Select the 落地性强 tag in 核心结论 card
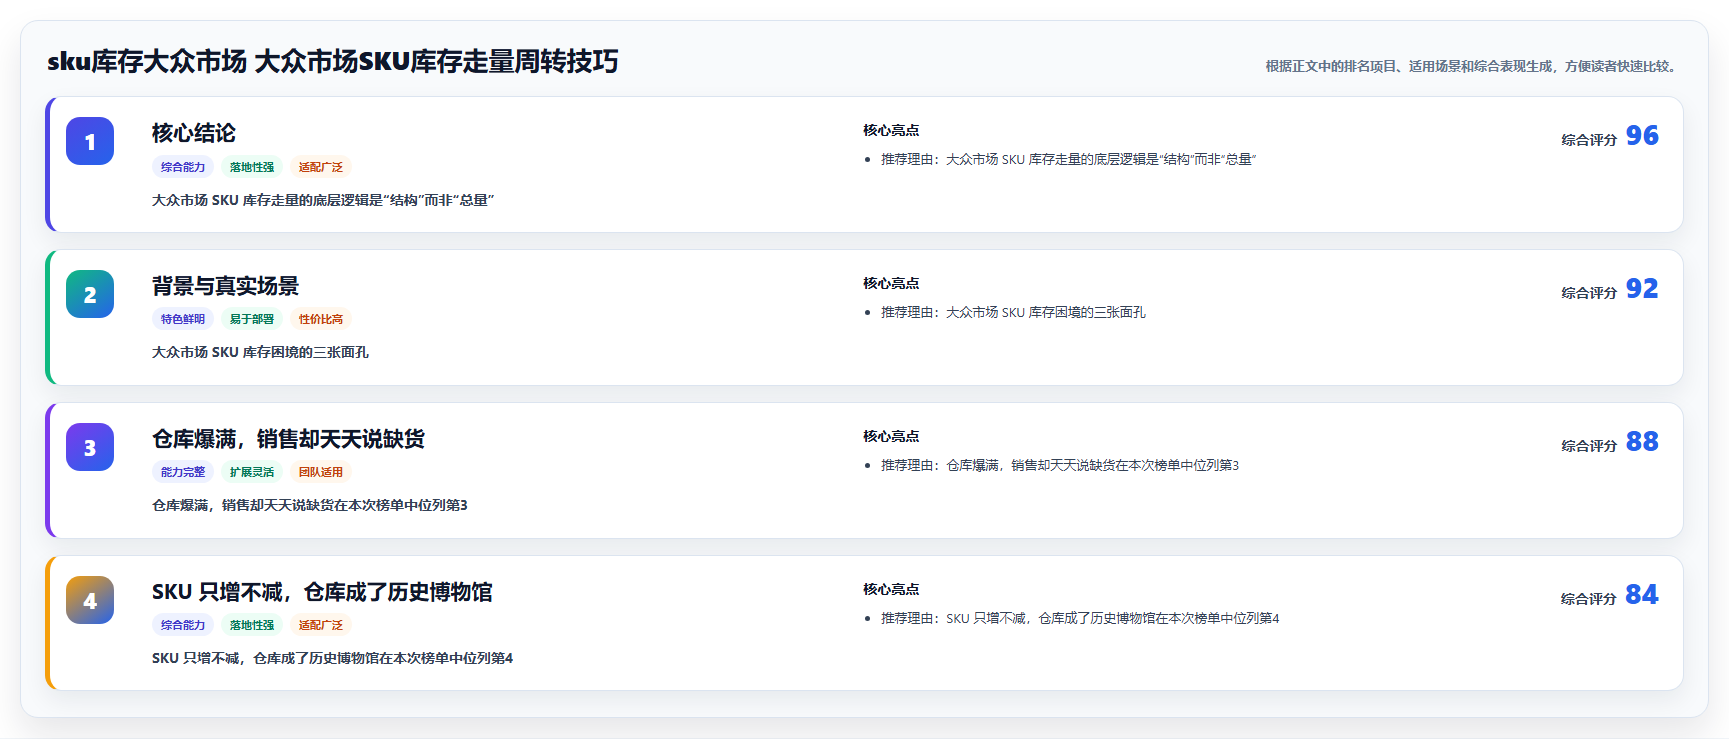The image size is (1729, 739). coord(252,167)
